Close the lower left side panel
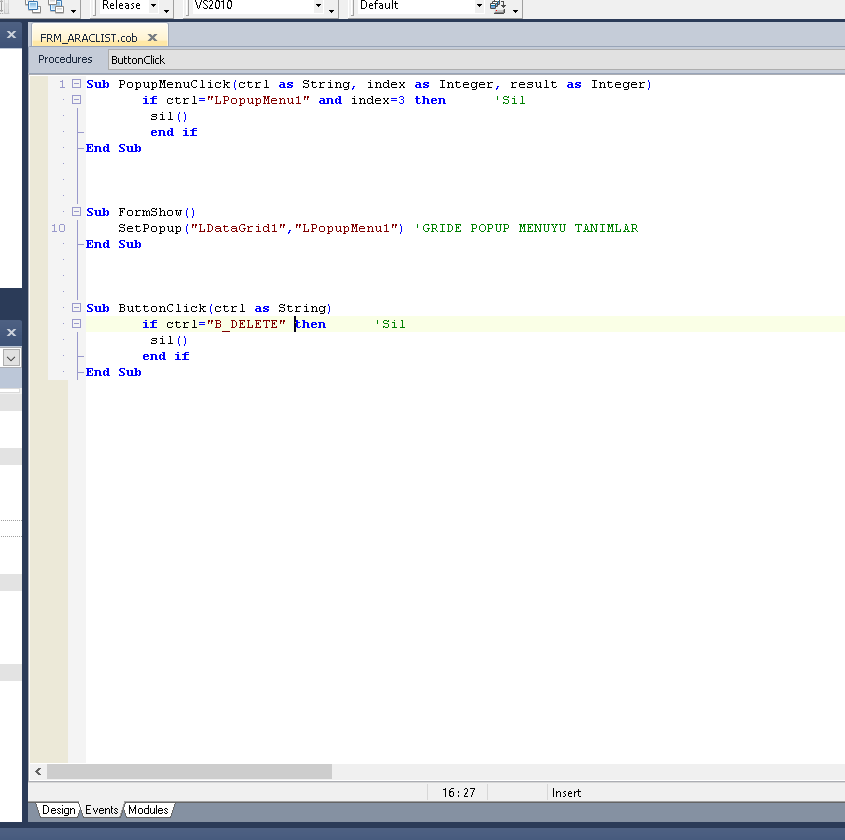Viewport: 845px width, 840px height. pyautogui.click(x=11, y=331)
